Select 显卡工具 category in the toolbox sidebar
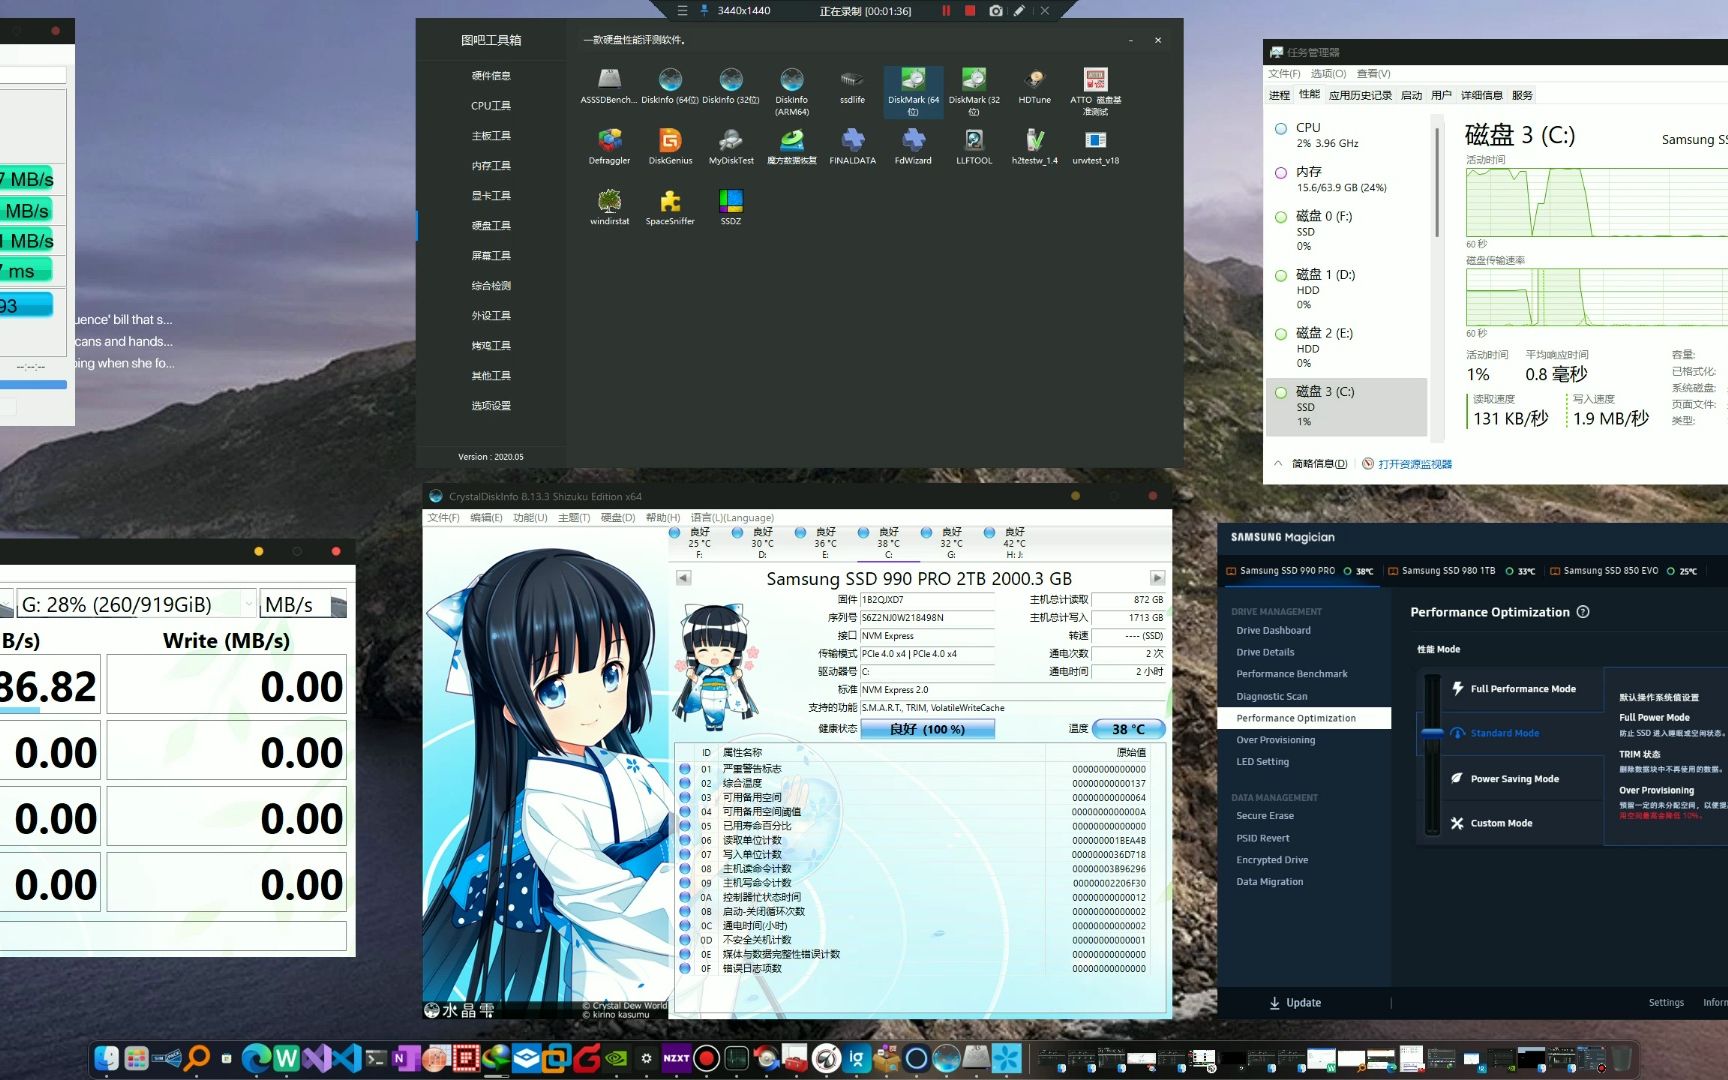The width and height of the screenshot is (1728, 1080). 491,196
